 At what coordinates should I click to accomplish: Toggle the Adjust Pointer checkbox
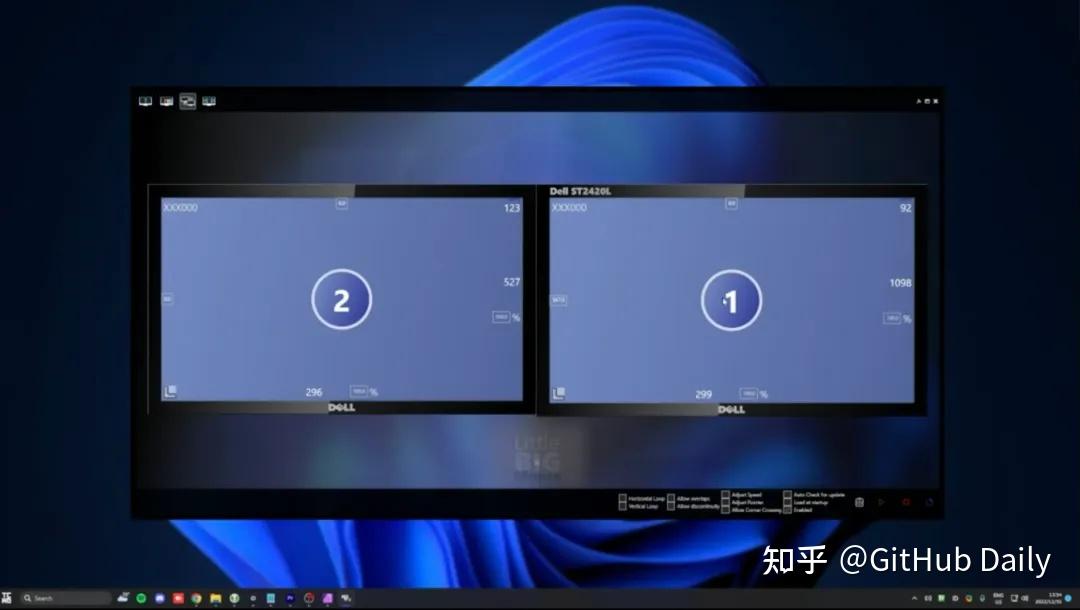tap(725, 502)
